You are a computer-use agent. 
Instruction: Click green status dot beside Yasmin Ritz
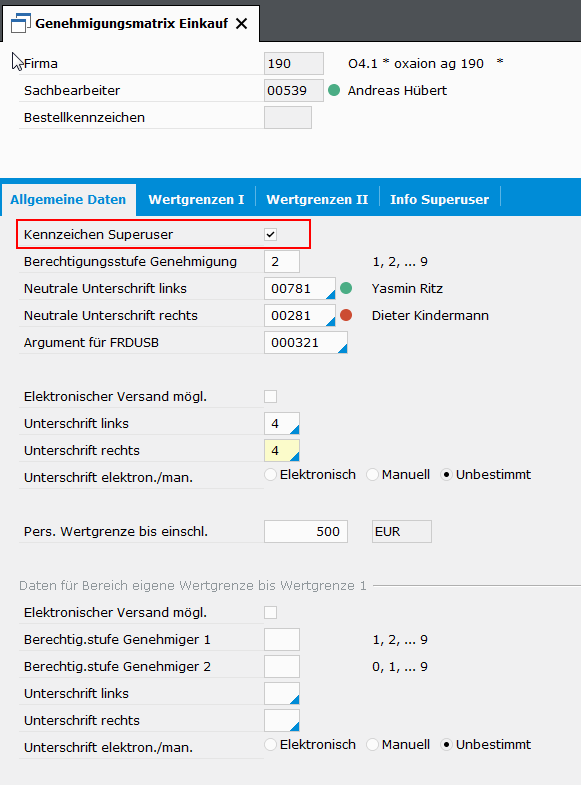click(x=346, y=288)
